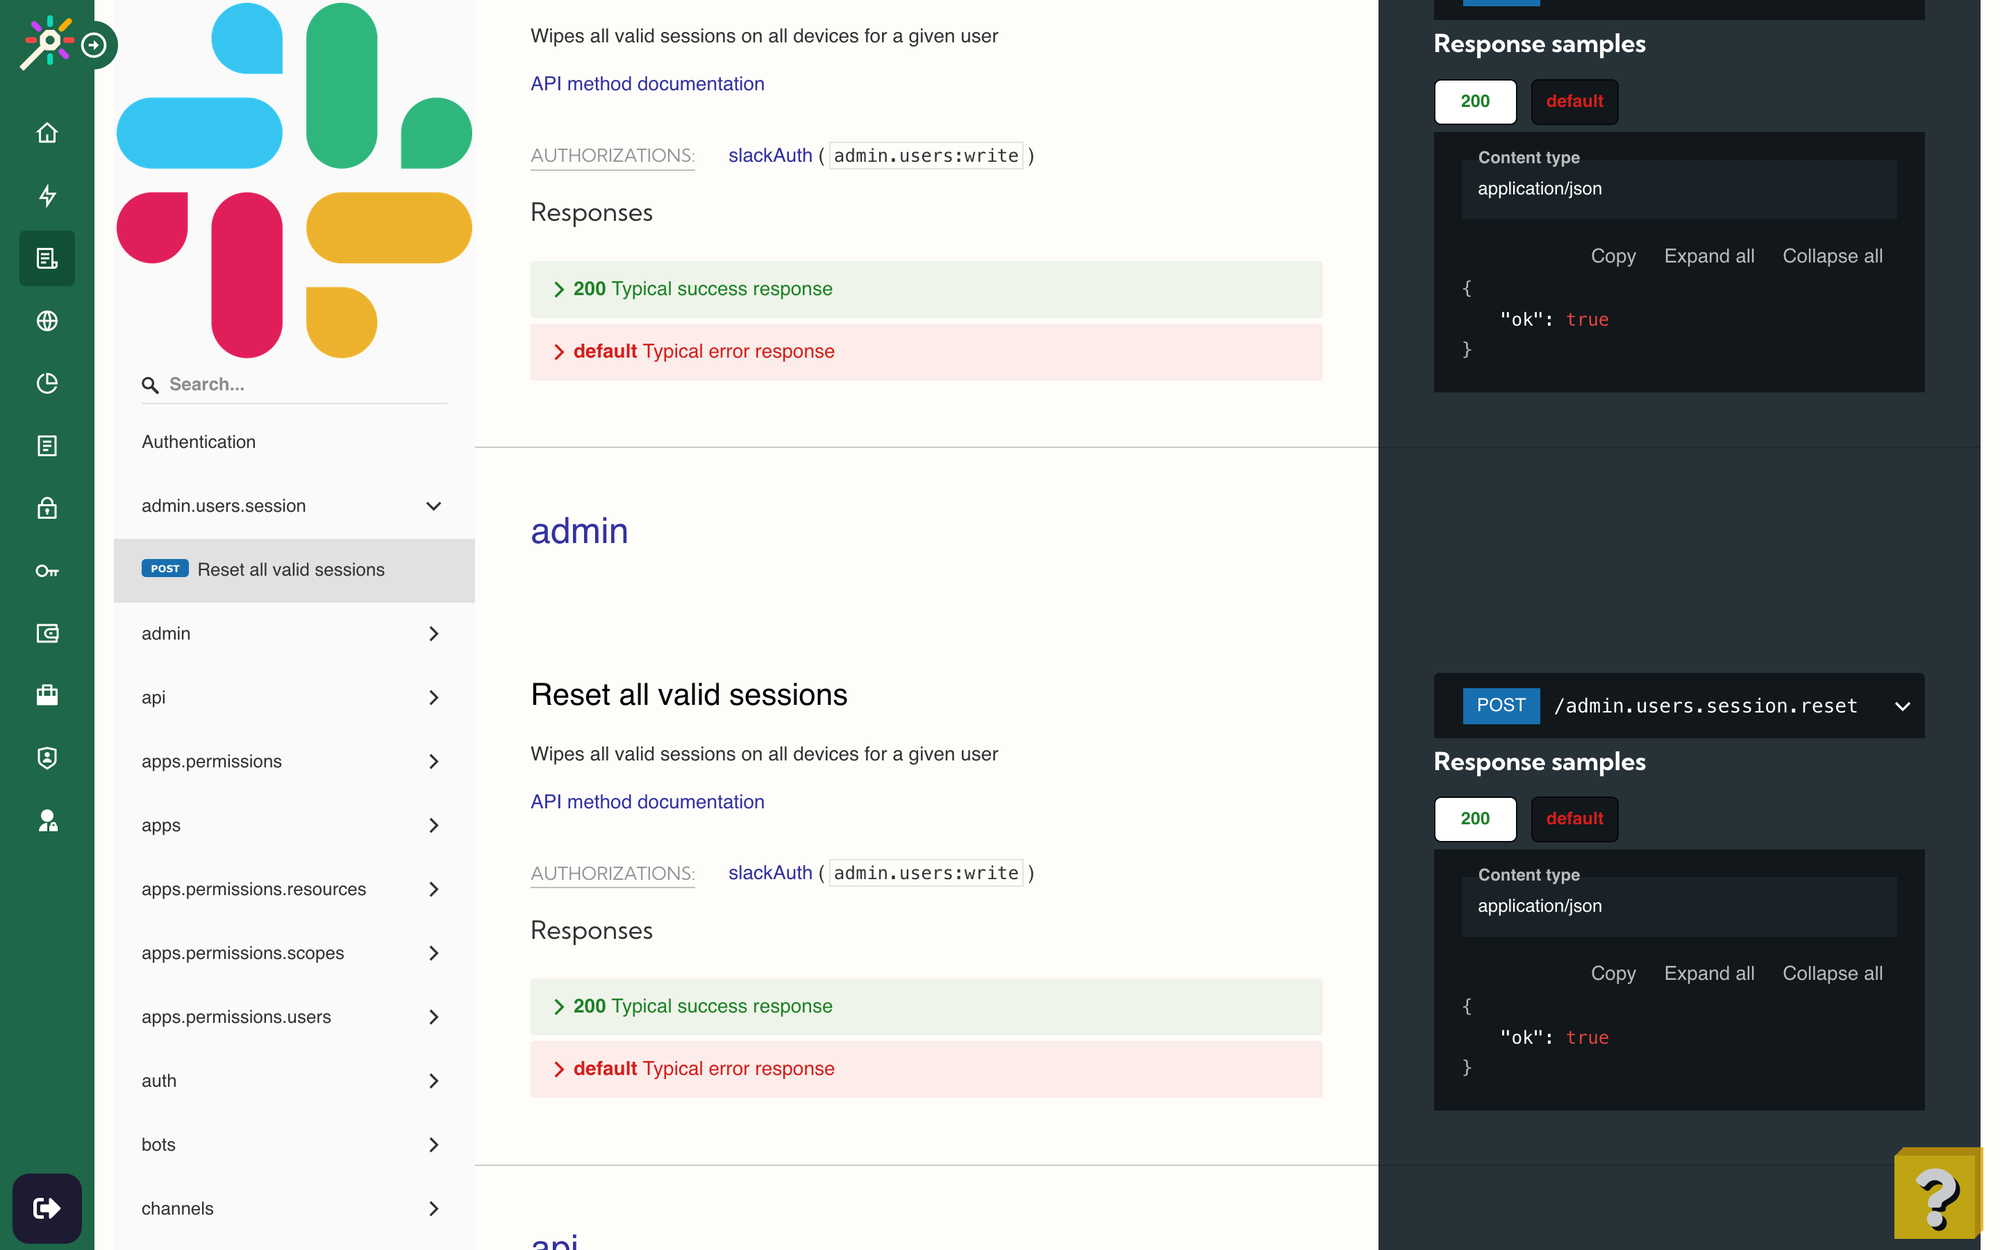Click the upper Copy button in response sample
The image size is (2000, 1250).
click(1612, 256)
